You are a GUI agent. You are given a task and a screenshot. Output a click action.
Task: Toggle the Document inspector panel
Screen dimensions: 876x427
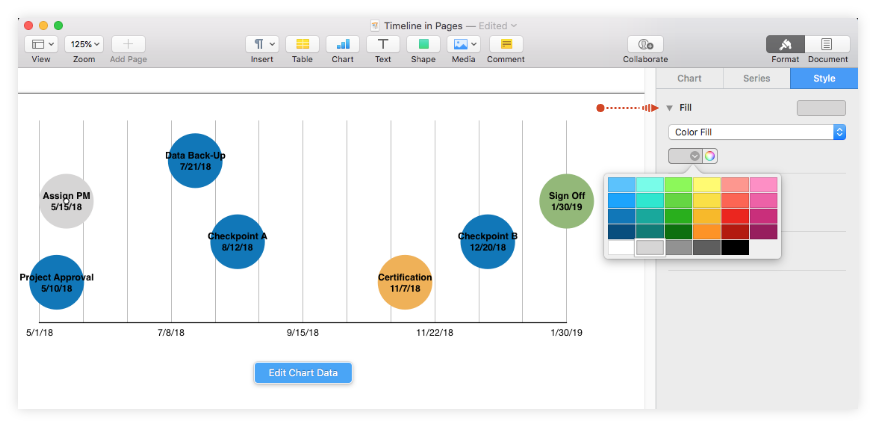[828, 44]
